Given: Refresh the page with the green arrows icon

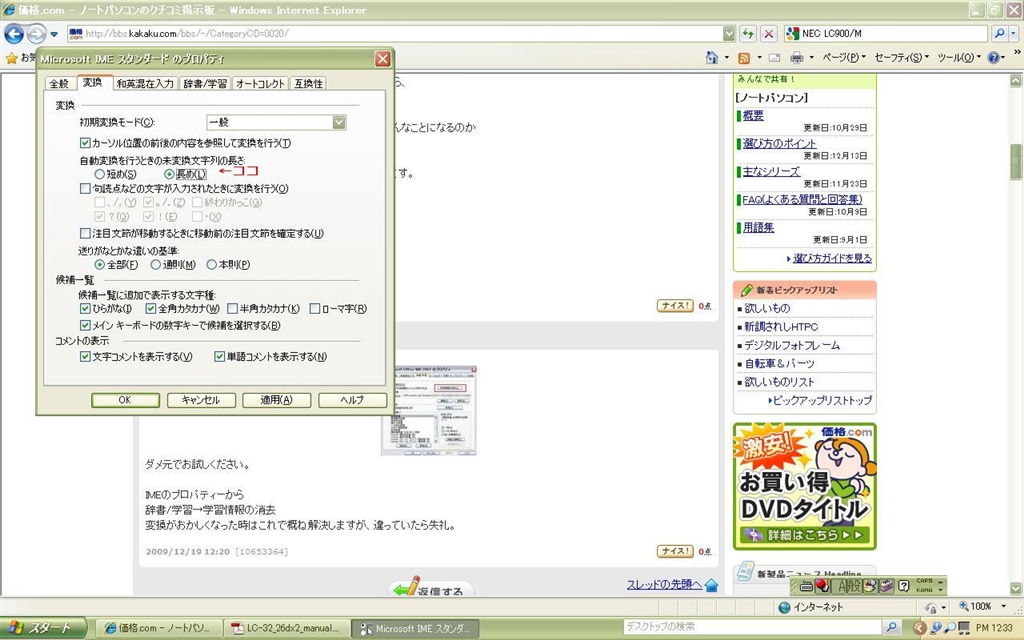Looking at the screenshot, I should [x=748, y=33].
